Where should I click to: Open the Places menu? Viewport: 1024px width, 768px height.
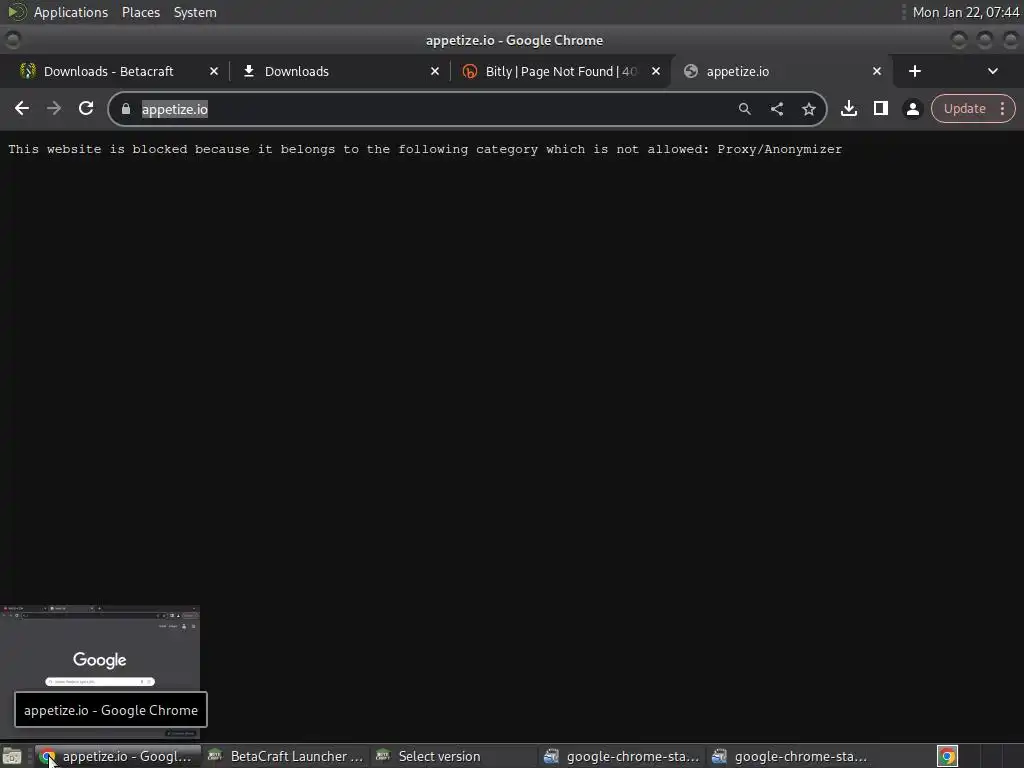click(141, 12)
